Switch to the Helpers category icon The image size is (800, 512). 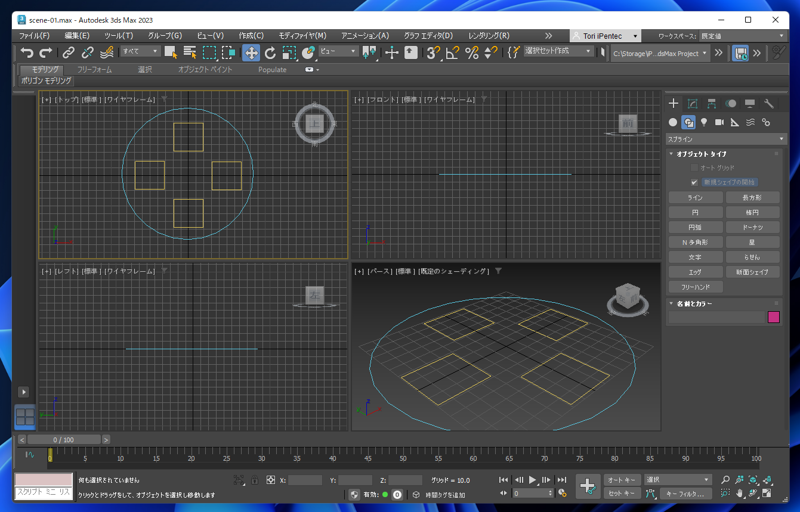735,122
